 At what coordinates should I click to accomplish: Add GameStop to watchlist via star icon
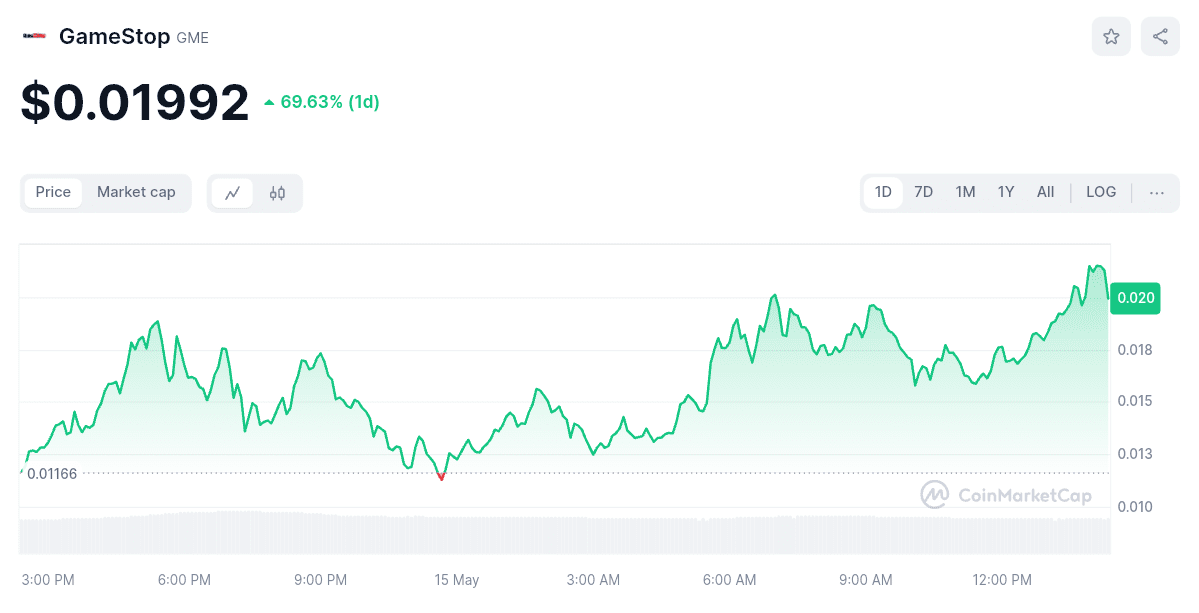click(1110, 36)
